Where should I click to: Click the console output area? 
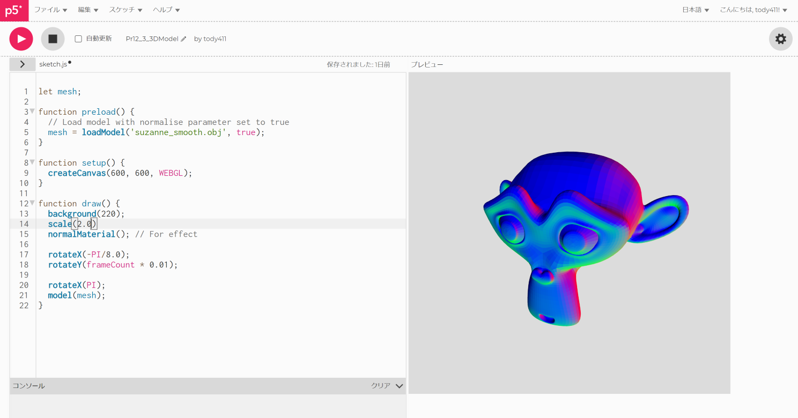coord(208,406)
